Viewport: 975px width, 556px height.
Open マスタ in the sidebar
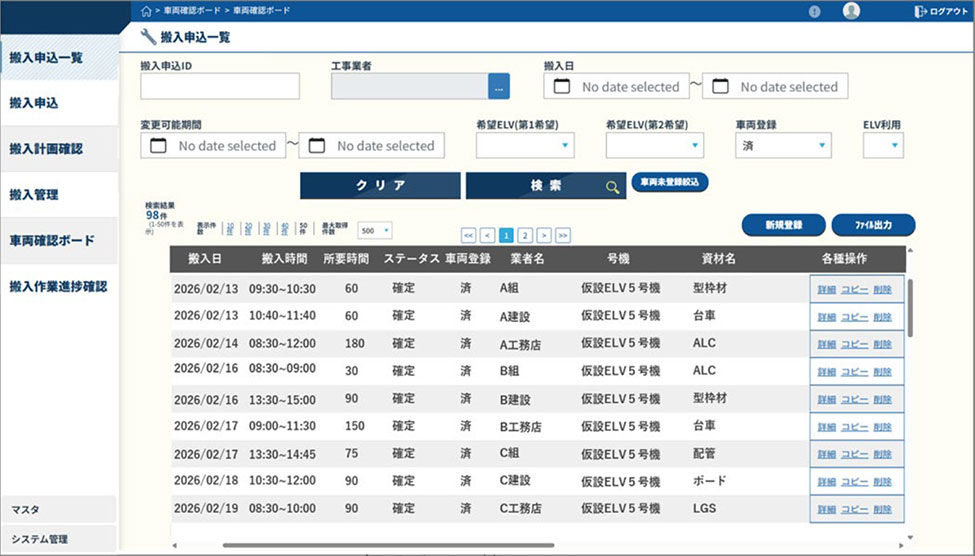click(x=58, y=509)
